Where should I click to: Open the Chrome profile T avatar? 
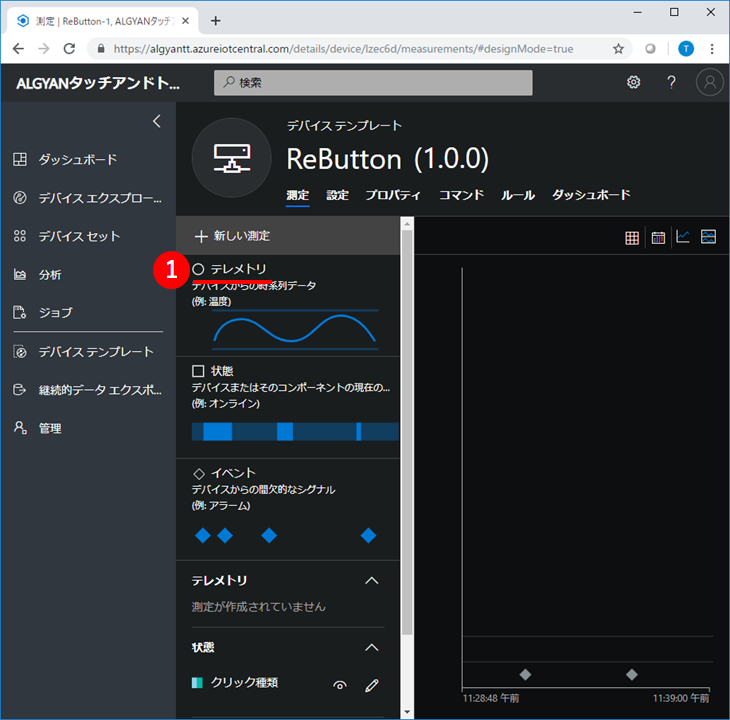tap(686, 48)
